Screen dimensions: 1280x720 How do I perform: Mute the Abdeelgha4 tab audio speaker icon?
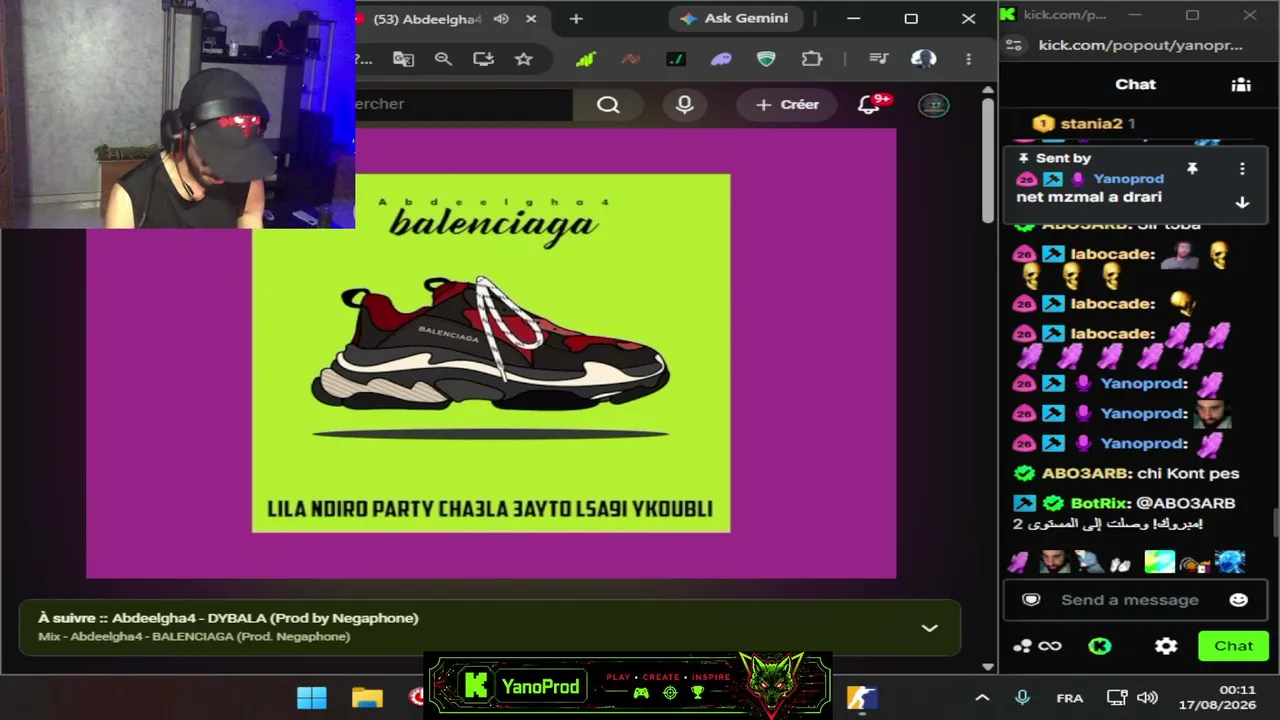point(501,19)
